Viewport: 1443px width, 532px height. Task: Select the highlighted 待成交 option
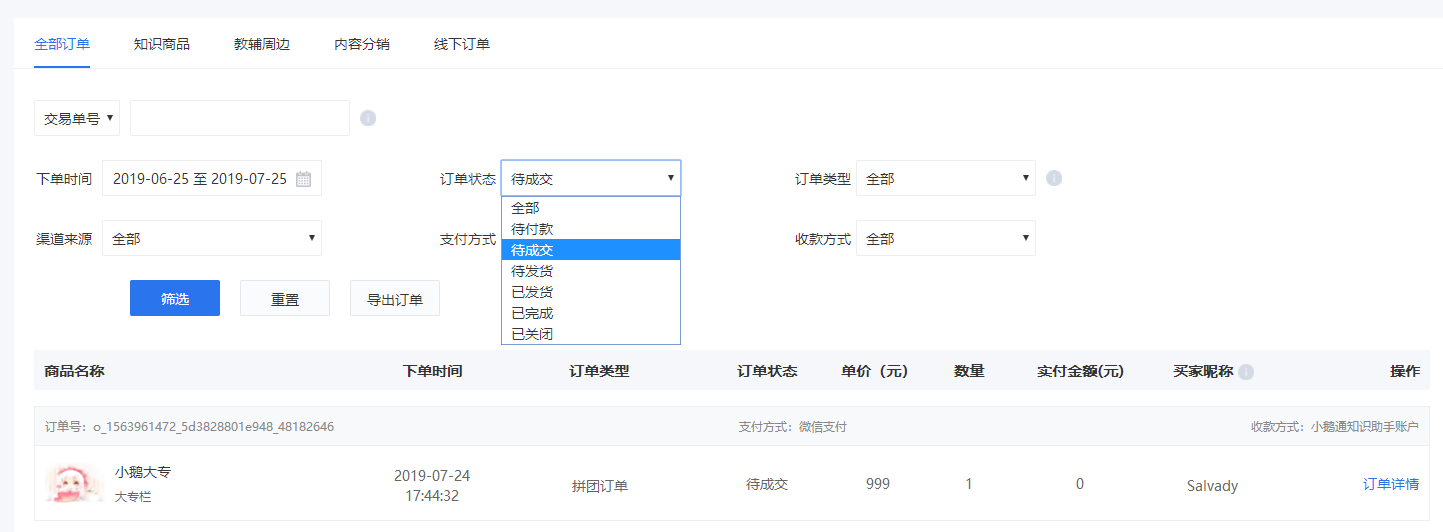591,250
